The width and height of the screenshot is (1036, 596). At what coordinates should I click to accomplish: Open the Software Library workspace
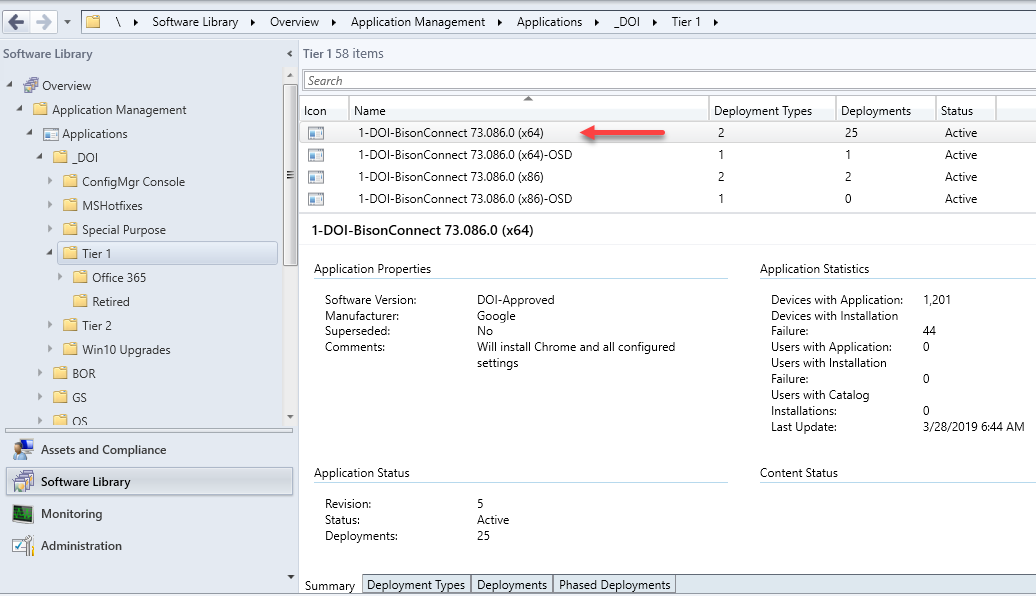(149, 481)
